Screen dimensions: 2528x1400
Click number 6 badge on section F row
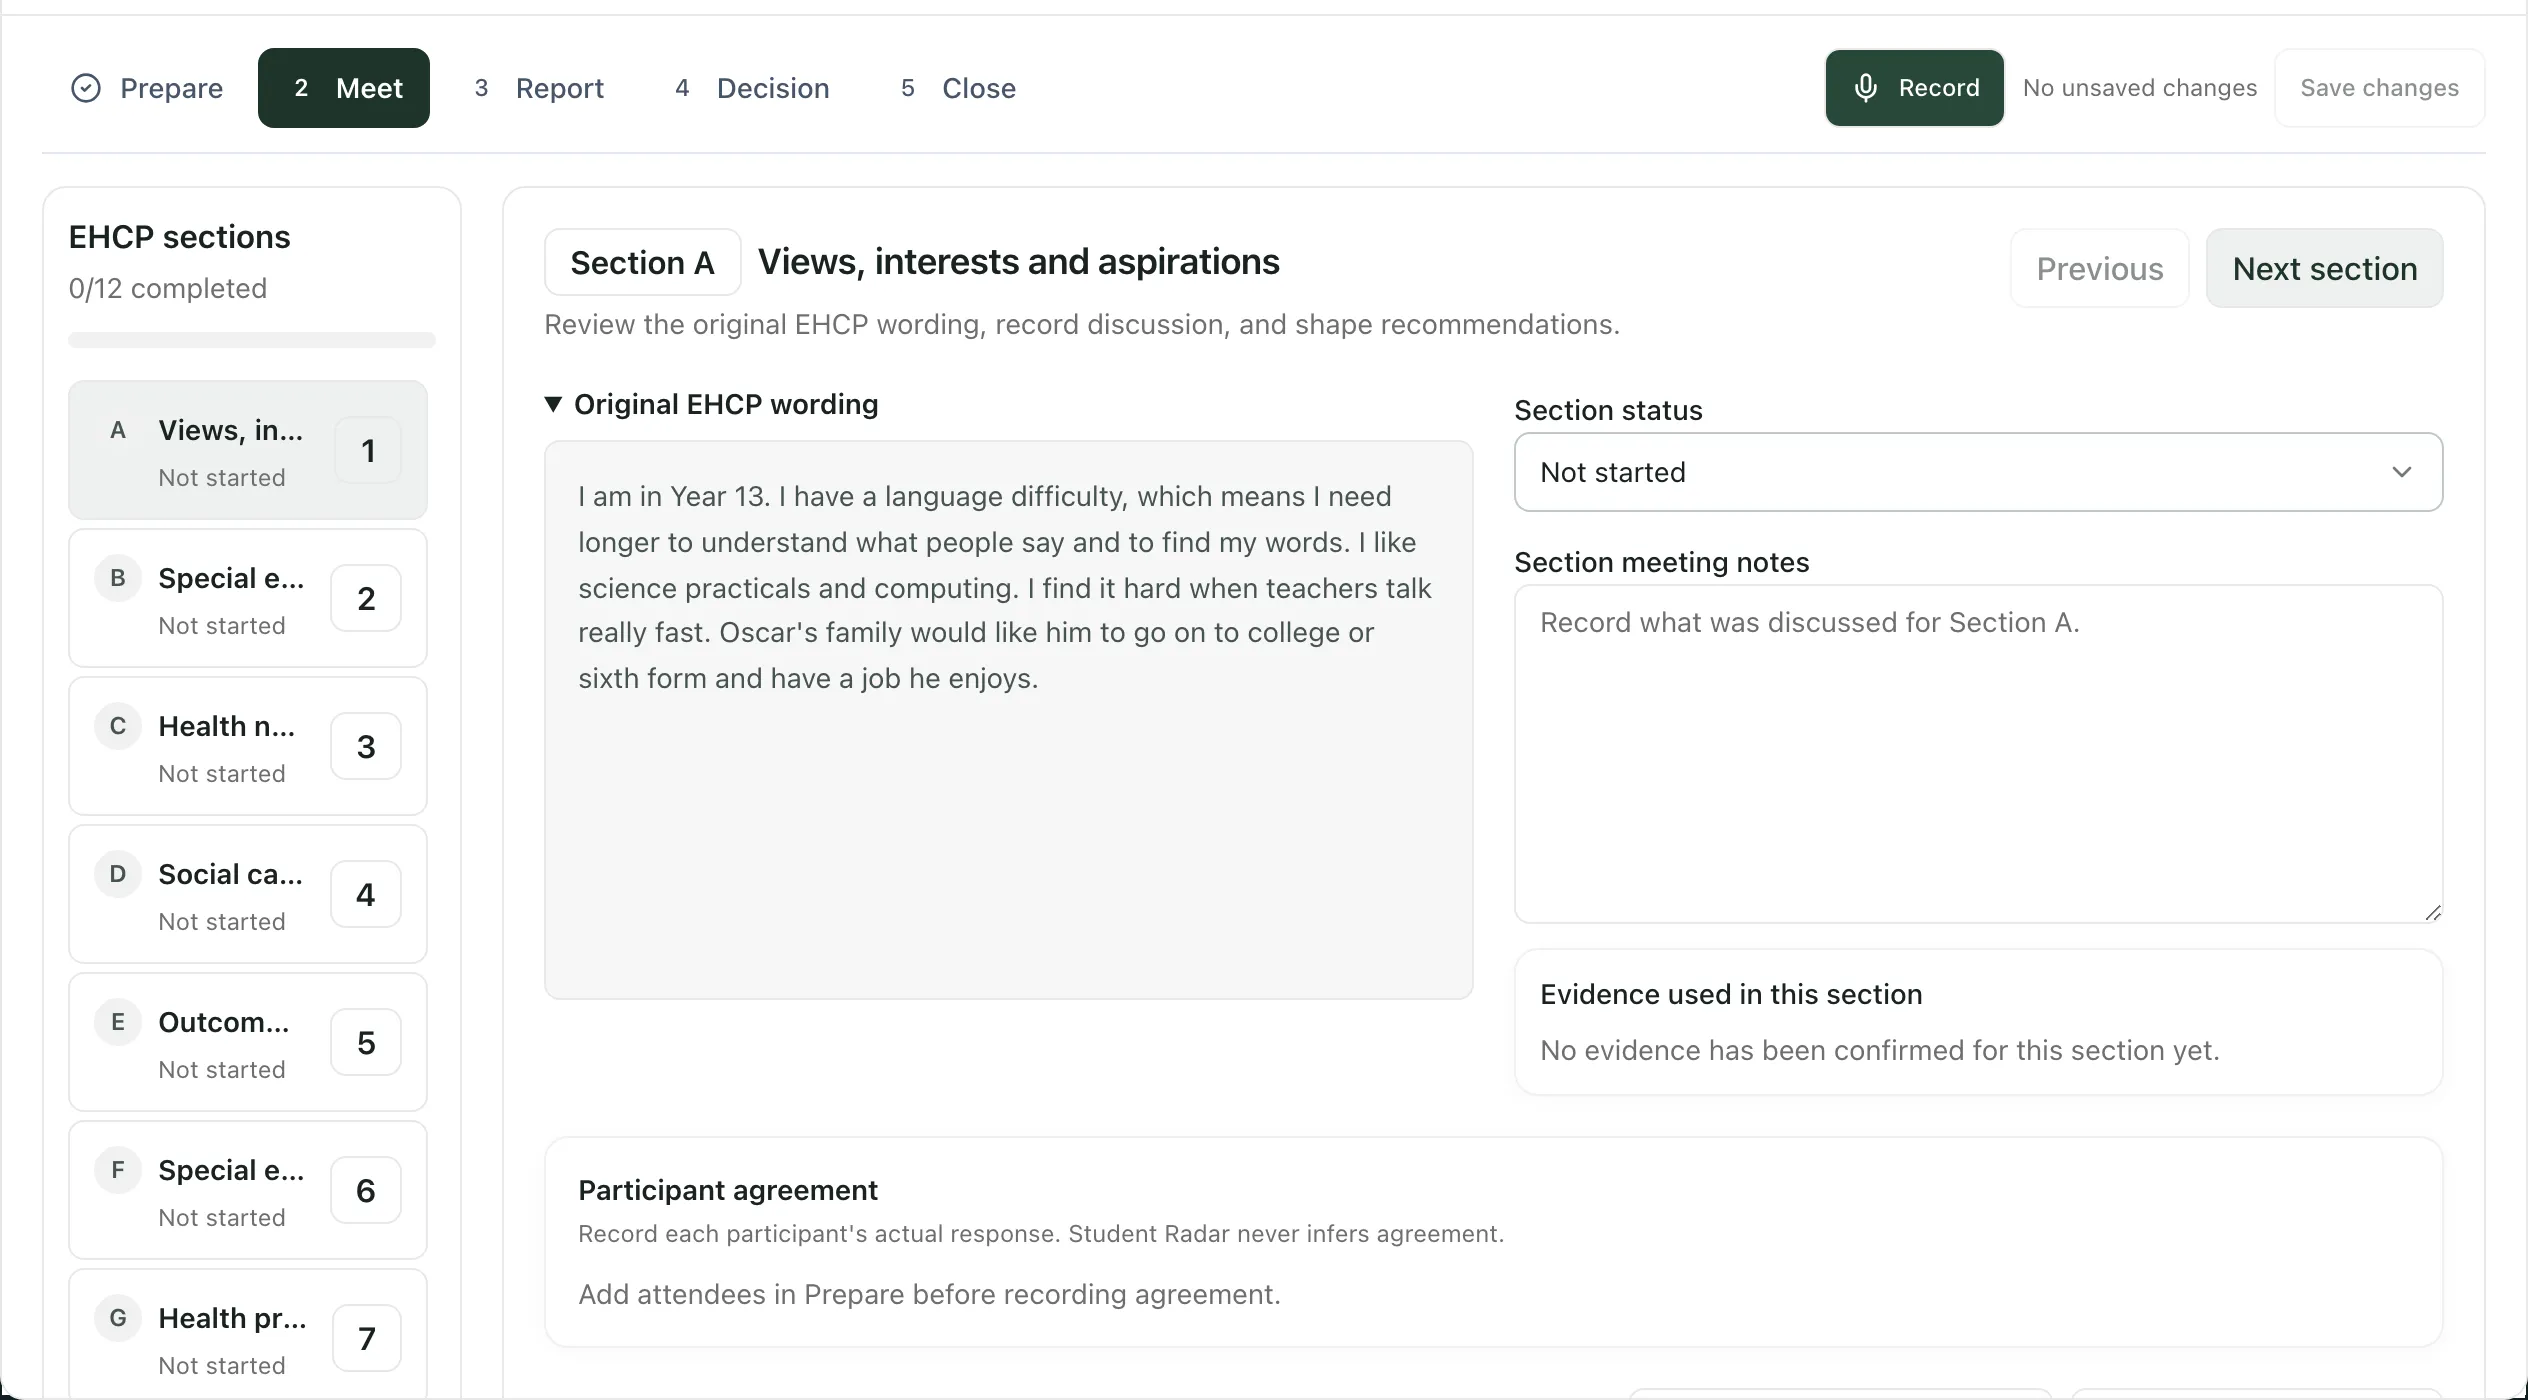point(366,1190)
